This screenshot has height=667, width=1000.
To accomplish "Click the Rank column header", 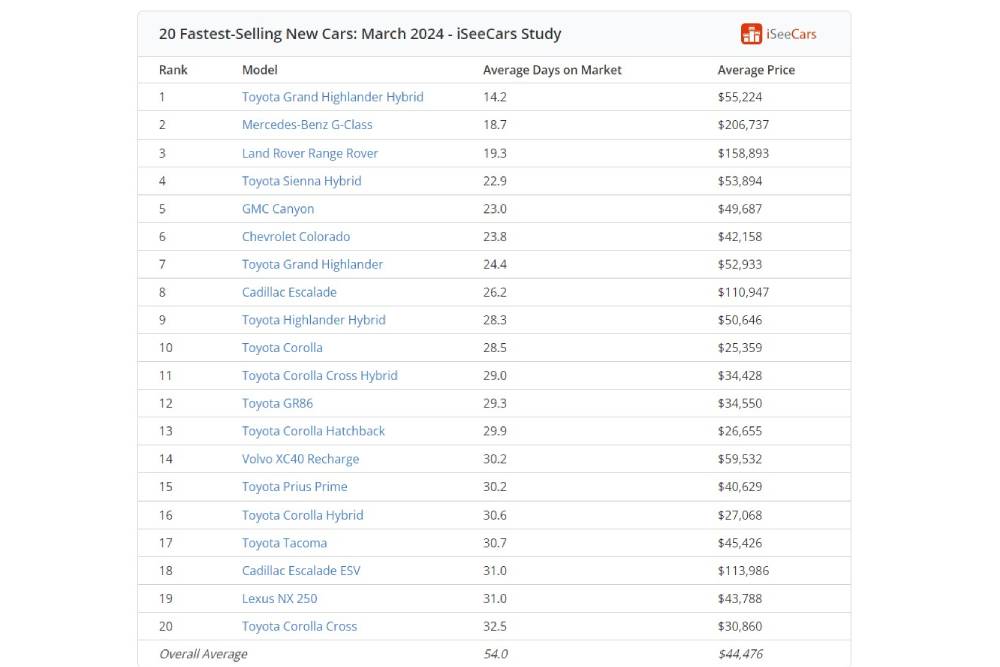I will [173, 70].
